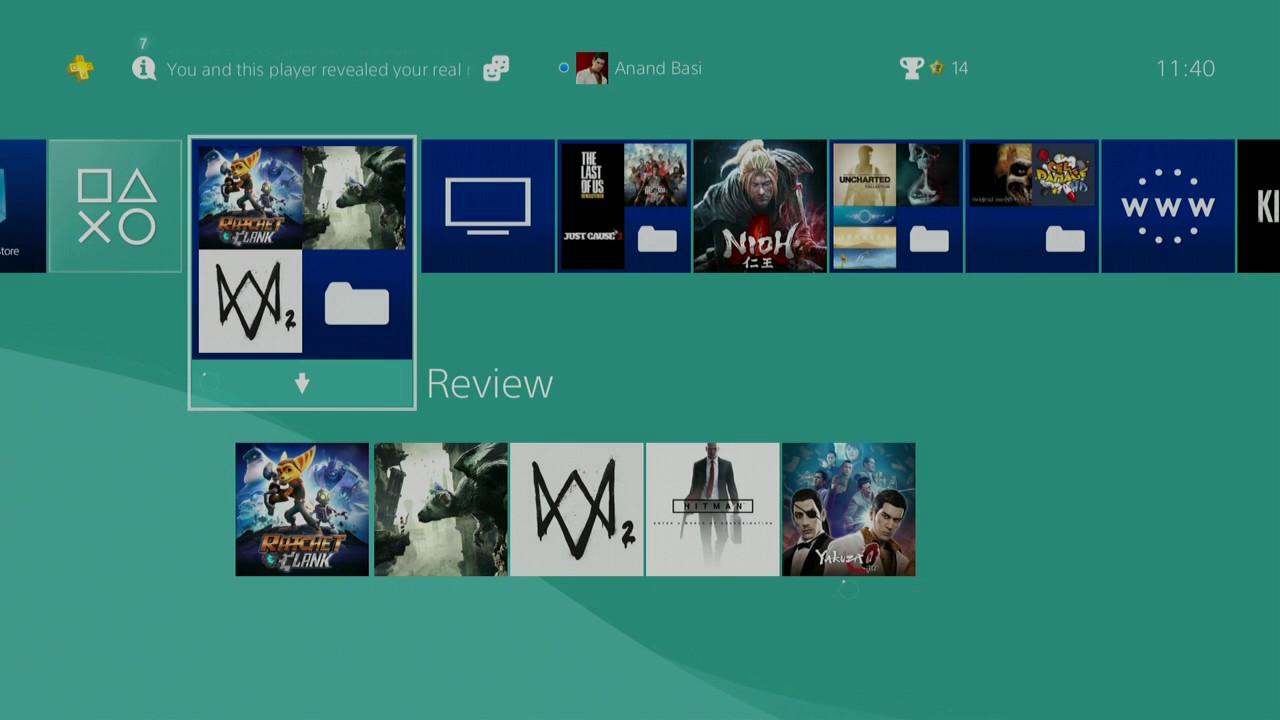The height and width of the screenshot is (720, 1280).
Task: Select the trophy cup icon
Action: 911,68
